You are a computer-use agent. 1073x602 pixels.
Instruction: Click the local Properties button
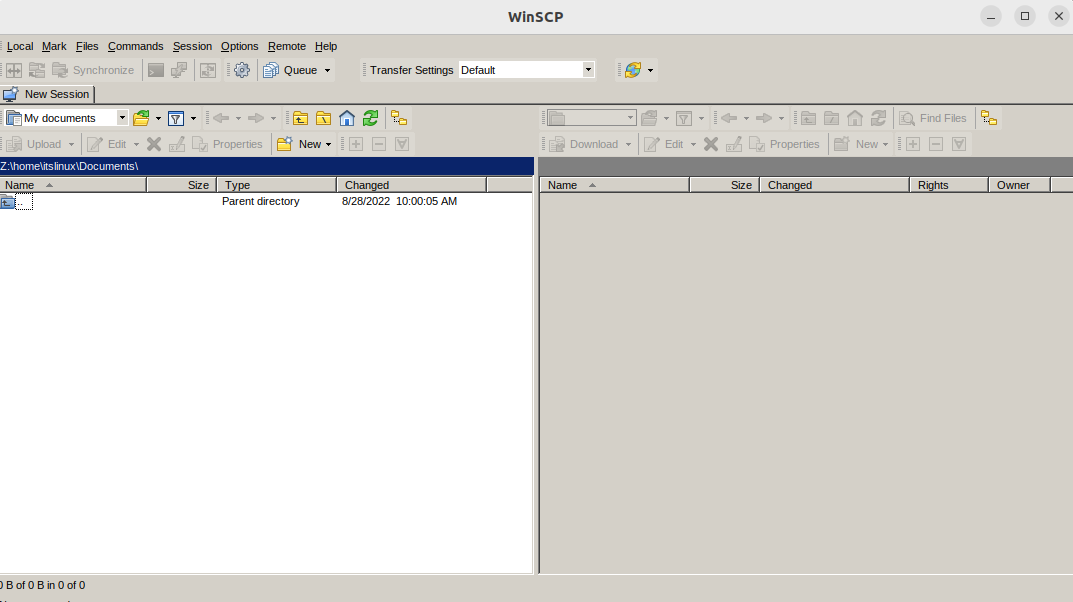tap(228, 144)
